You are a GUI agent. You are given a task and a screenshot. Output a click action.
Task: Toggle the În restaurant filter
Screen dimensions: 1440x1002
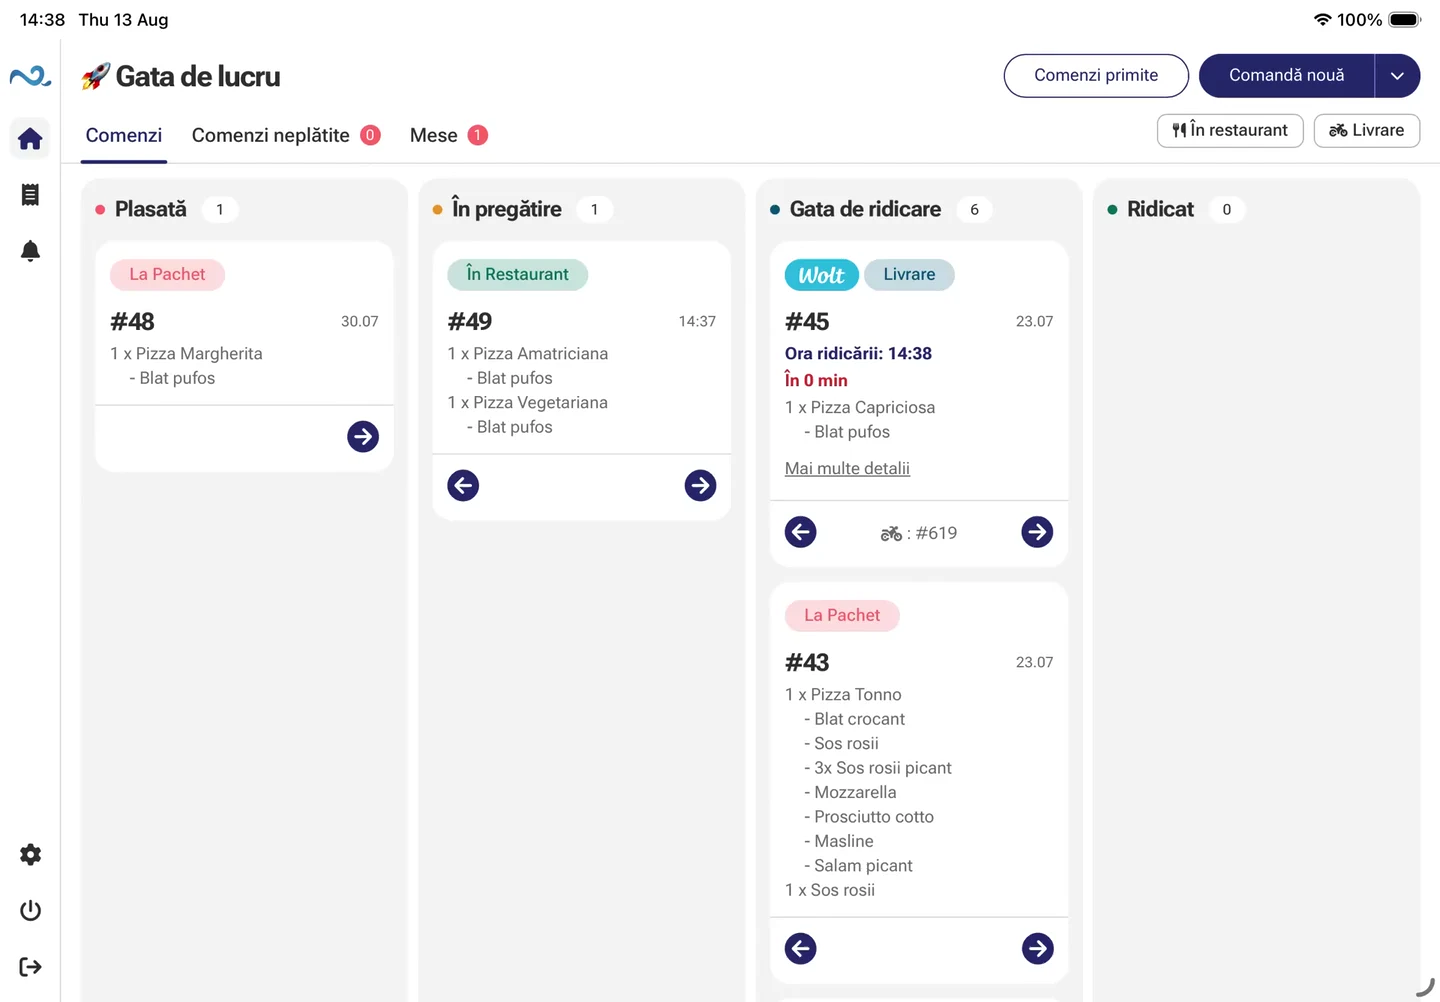(x=1230, y=130)
